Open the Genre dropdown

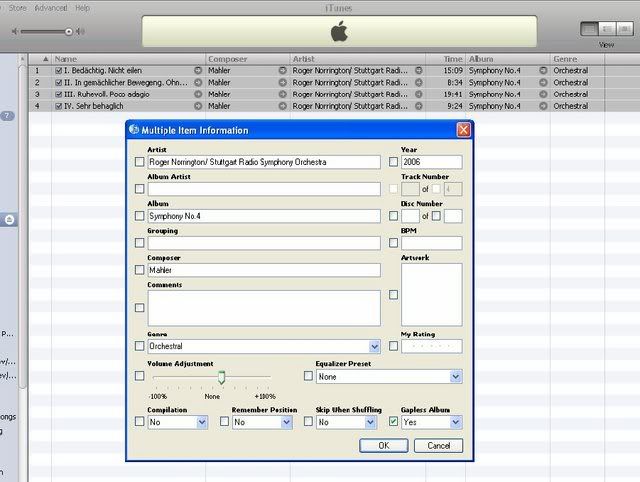(374, 347)
